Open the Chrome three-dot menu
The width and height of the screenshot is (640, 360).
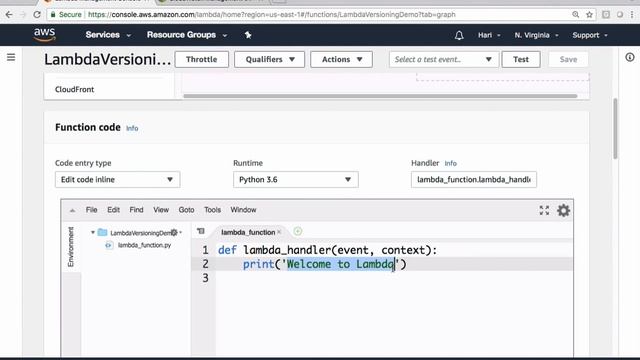(632, 14)
